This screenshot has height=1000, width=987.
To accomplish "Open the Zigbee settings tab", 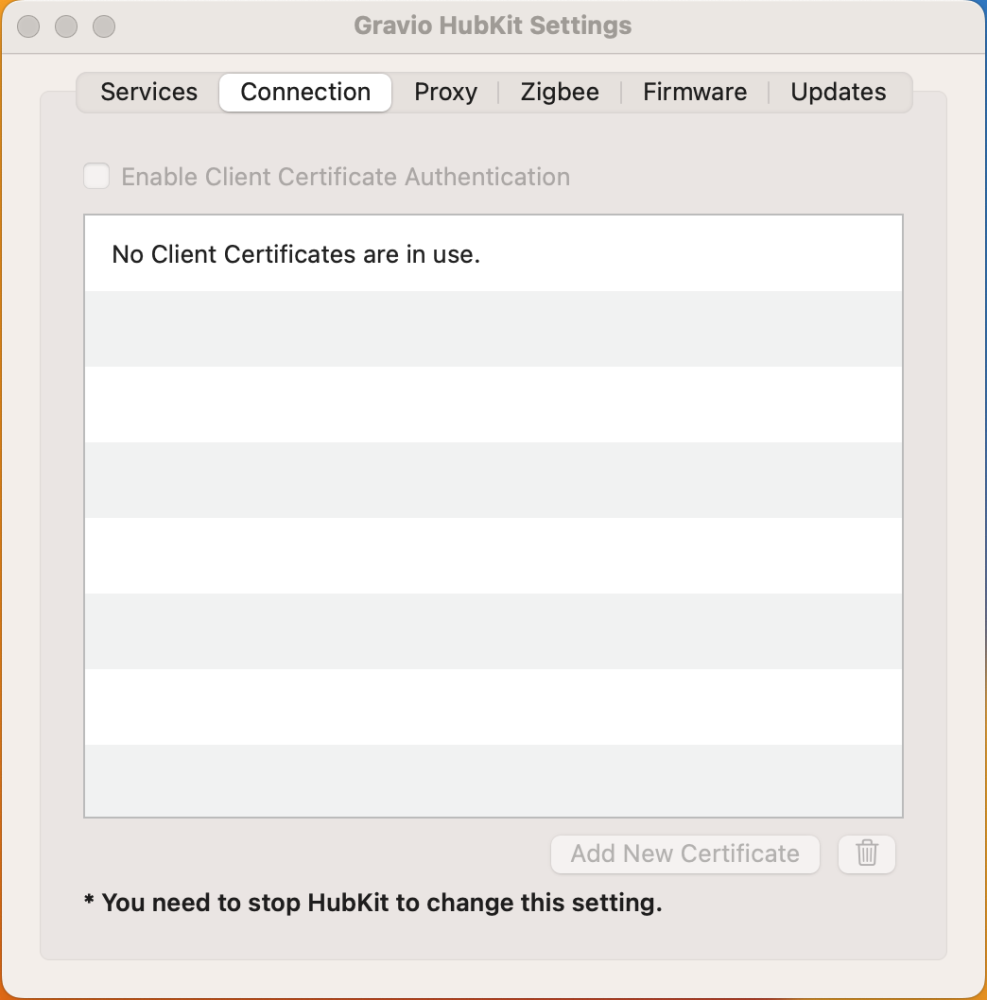I will tap(558, 92).
